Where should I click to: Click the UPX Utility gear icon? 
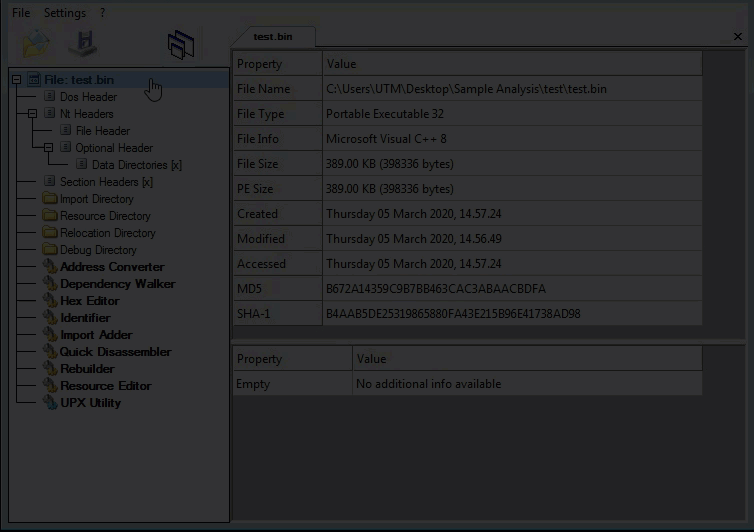click(x=50, y=403)
